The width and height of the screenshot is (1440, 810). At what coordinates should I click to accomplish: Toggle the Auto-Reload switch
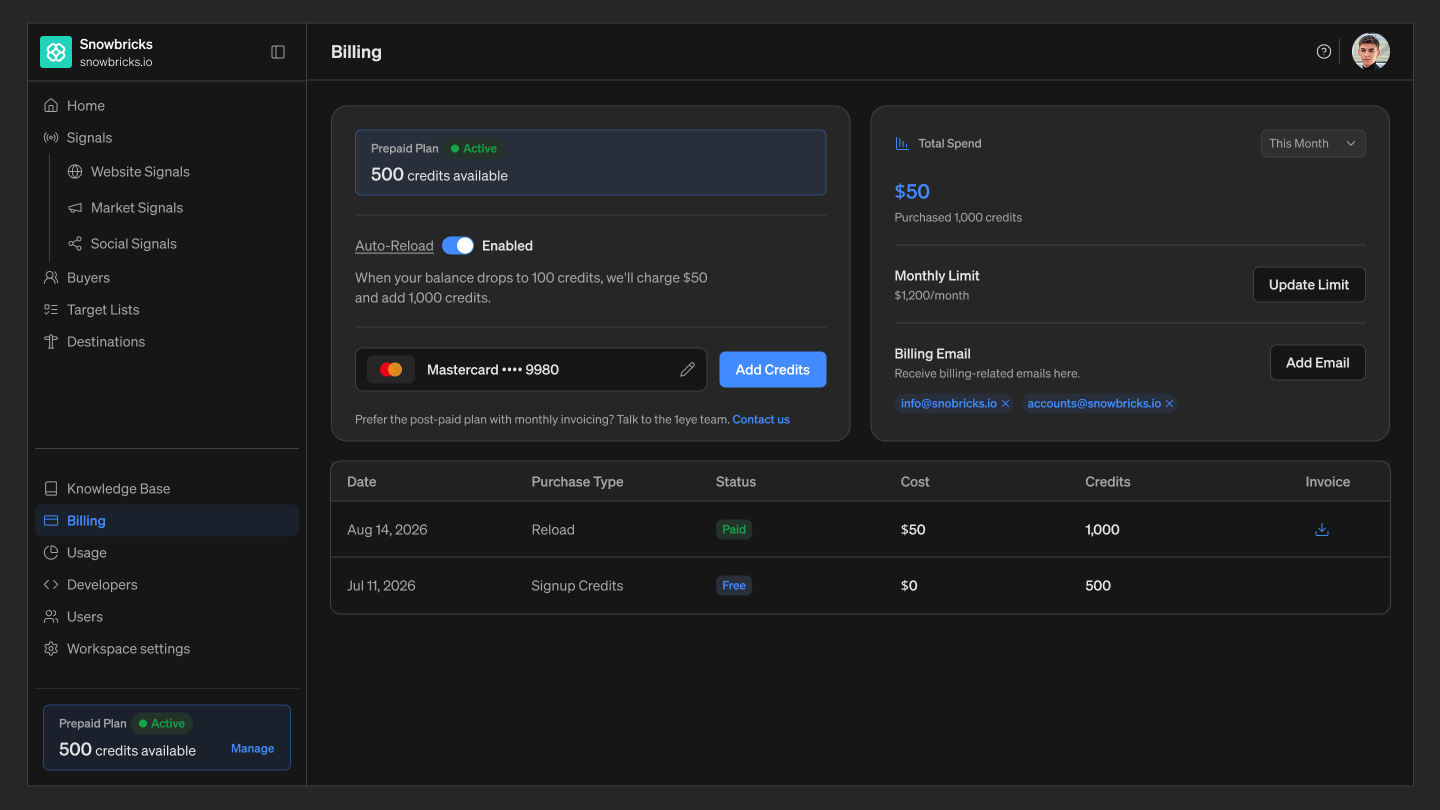click(458, 246)
